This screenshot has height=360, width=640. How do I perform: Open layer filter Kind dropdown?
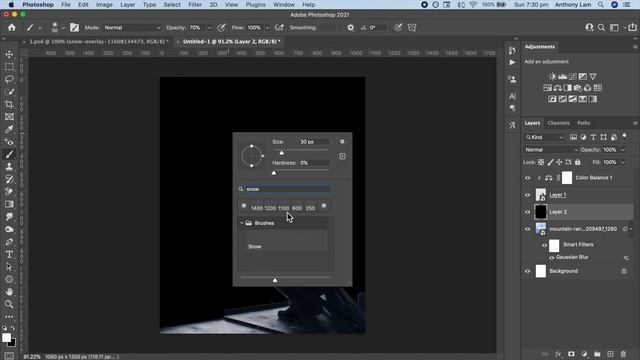544,137
